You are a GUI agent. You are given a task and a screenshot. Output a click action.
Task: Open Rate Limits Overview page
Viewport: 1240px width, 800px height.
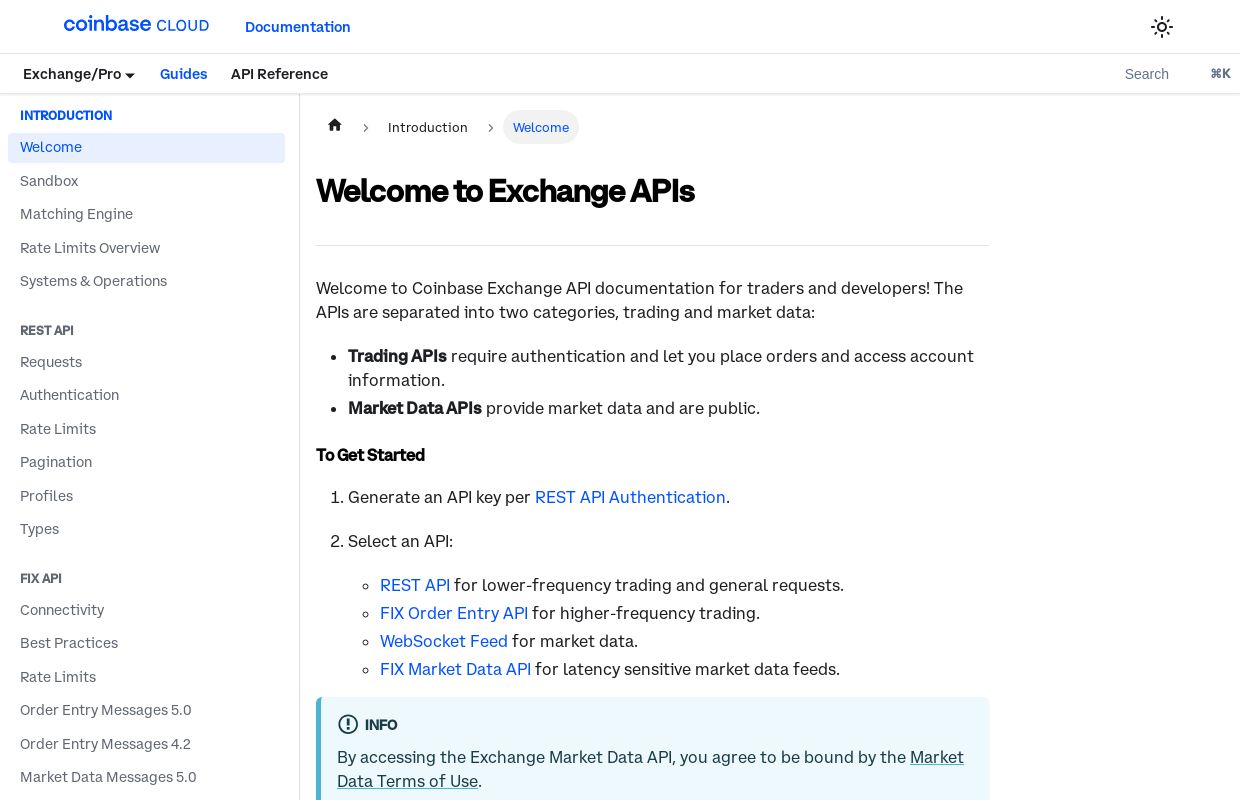click(146, 248)
